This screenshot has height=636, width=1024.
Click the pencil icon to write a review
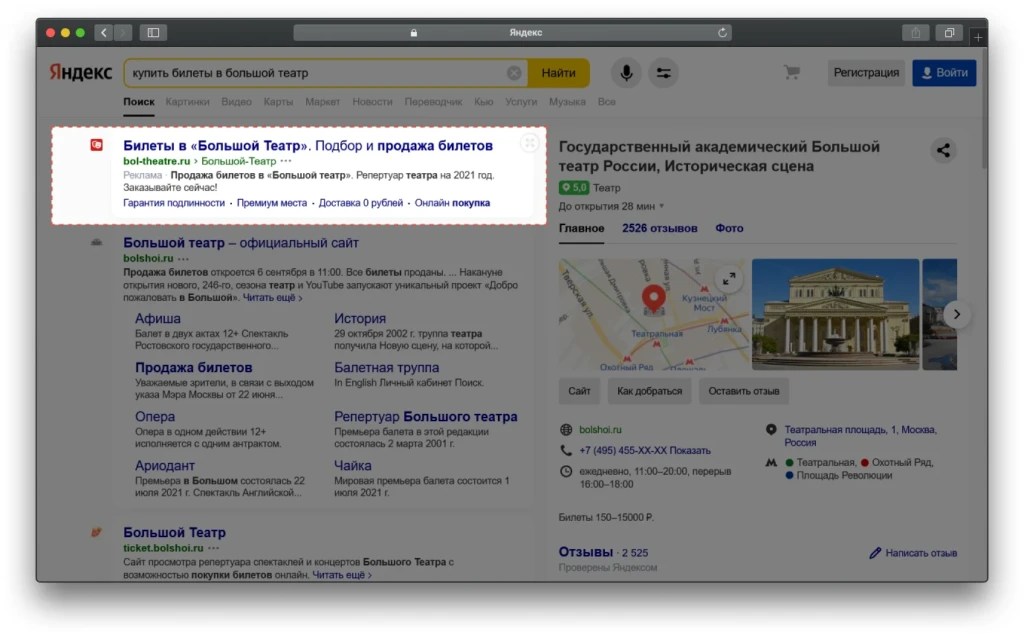[x=875, y=553]
